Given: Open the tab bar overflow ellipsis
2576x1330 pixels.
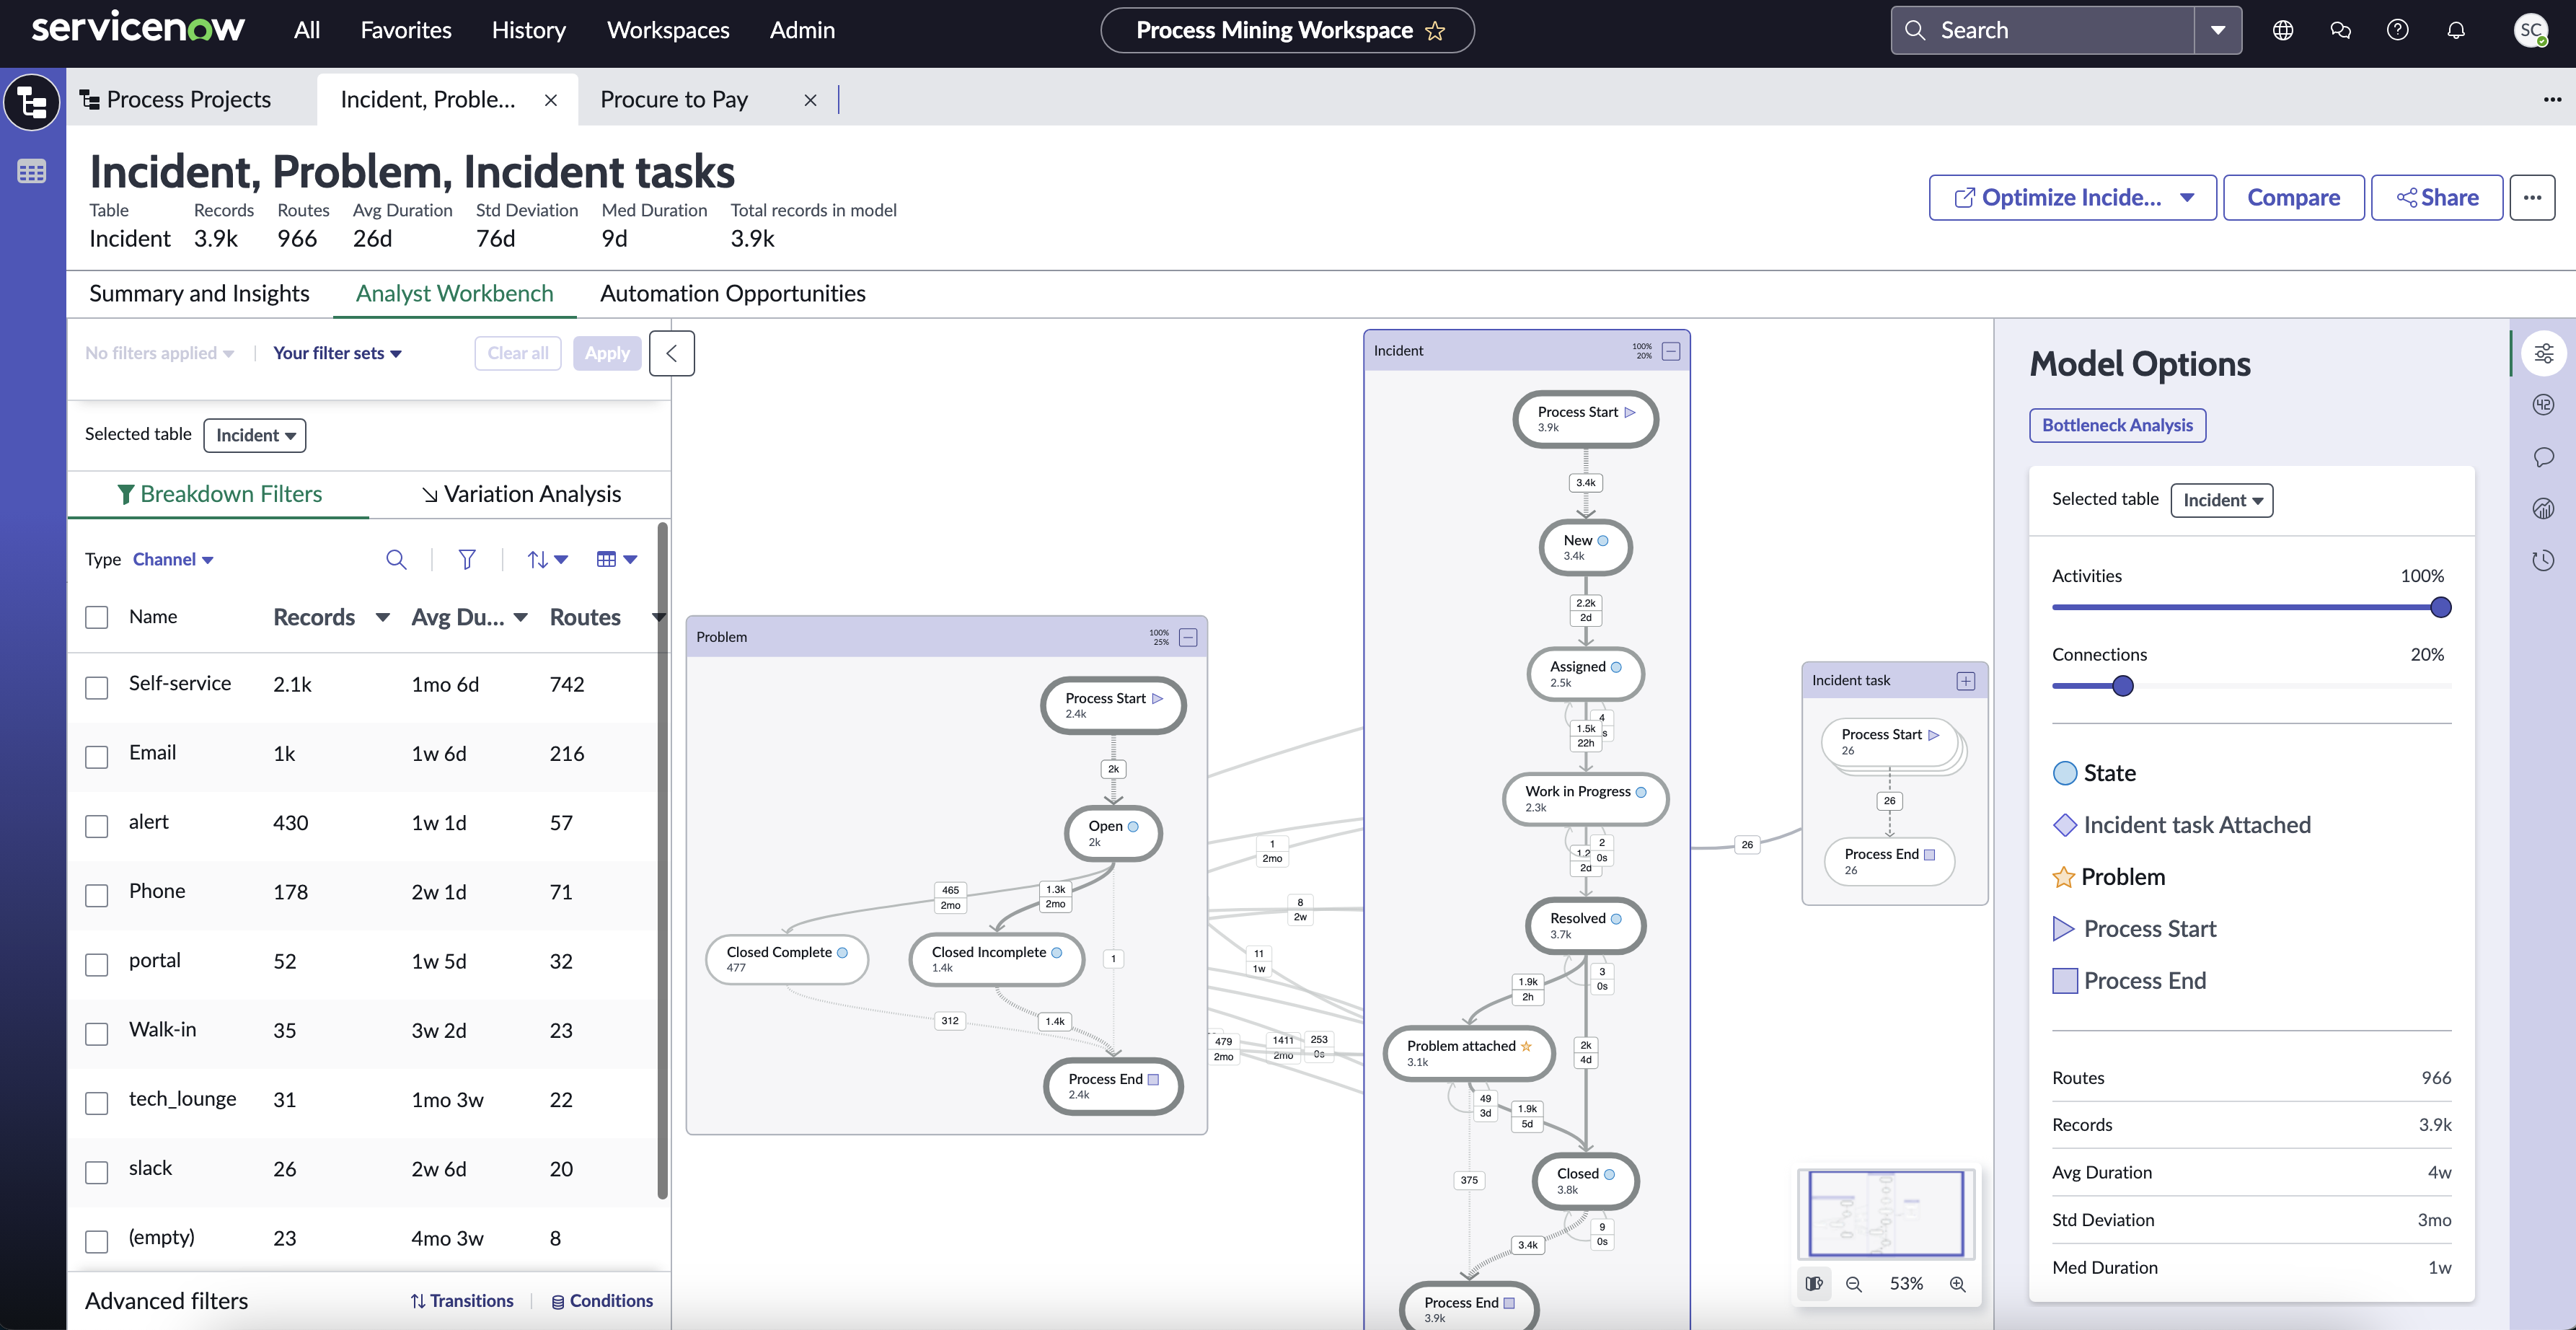Looking at the screenshot, I should [x=2553, y=99].
